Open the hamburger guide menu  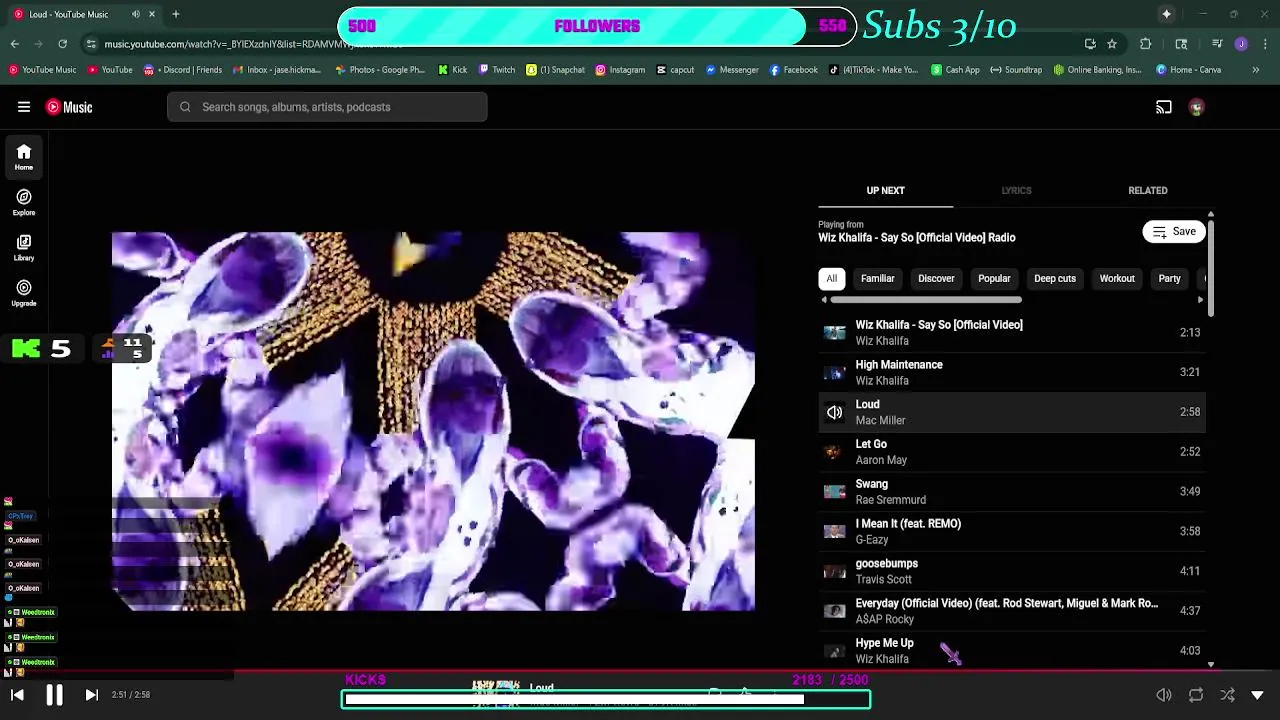(x=24, y=107)
